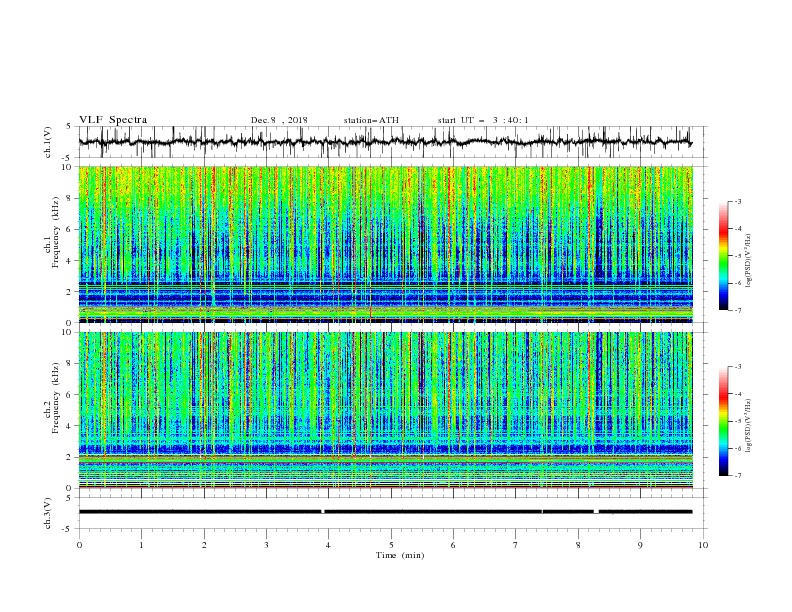Screen dimensions: 792x612
Task: Click the lower "log(PSD)(V²/Hz)" colorbar label
Action: pos(749,426)
